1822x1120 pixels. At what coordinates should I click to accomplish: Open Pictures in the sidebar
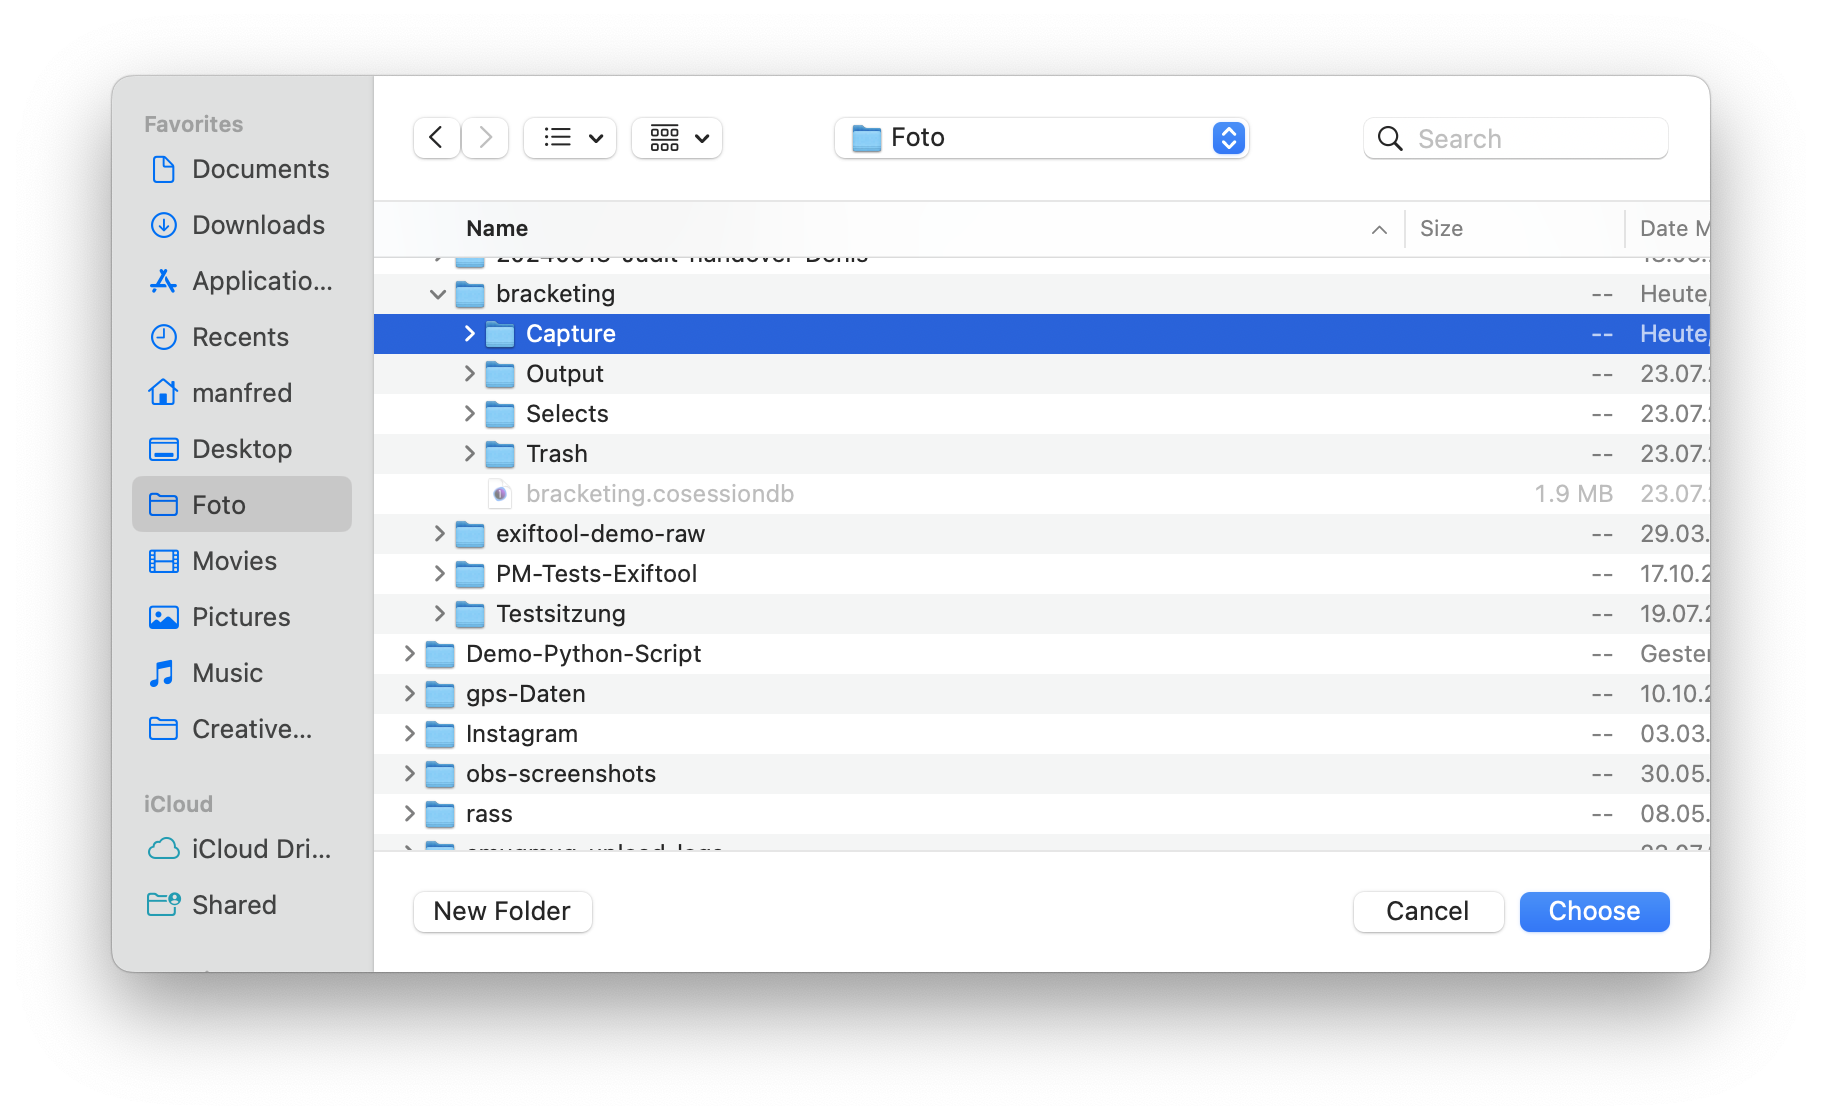(241, 617)
